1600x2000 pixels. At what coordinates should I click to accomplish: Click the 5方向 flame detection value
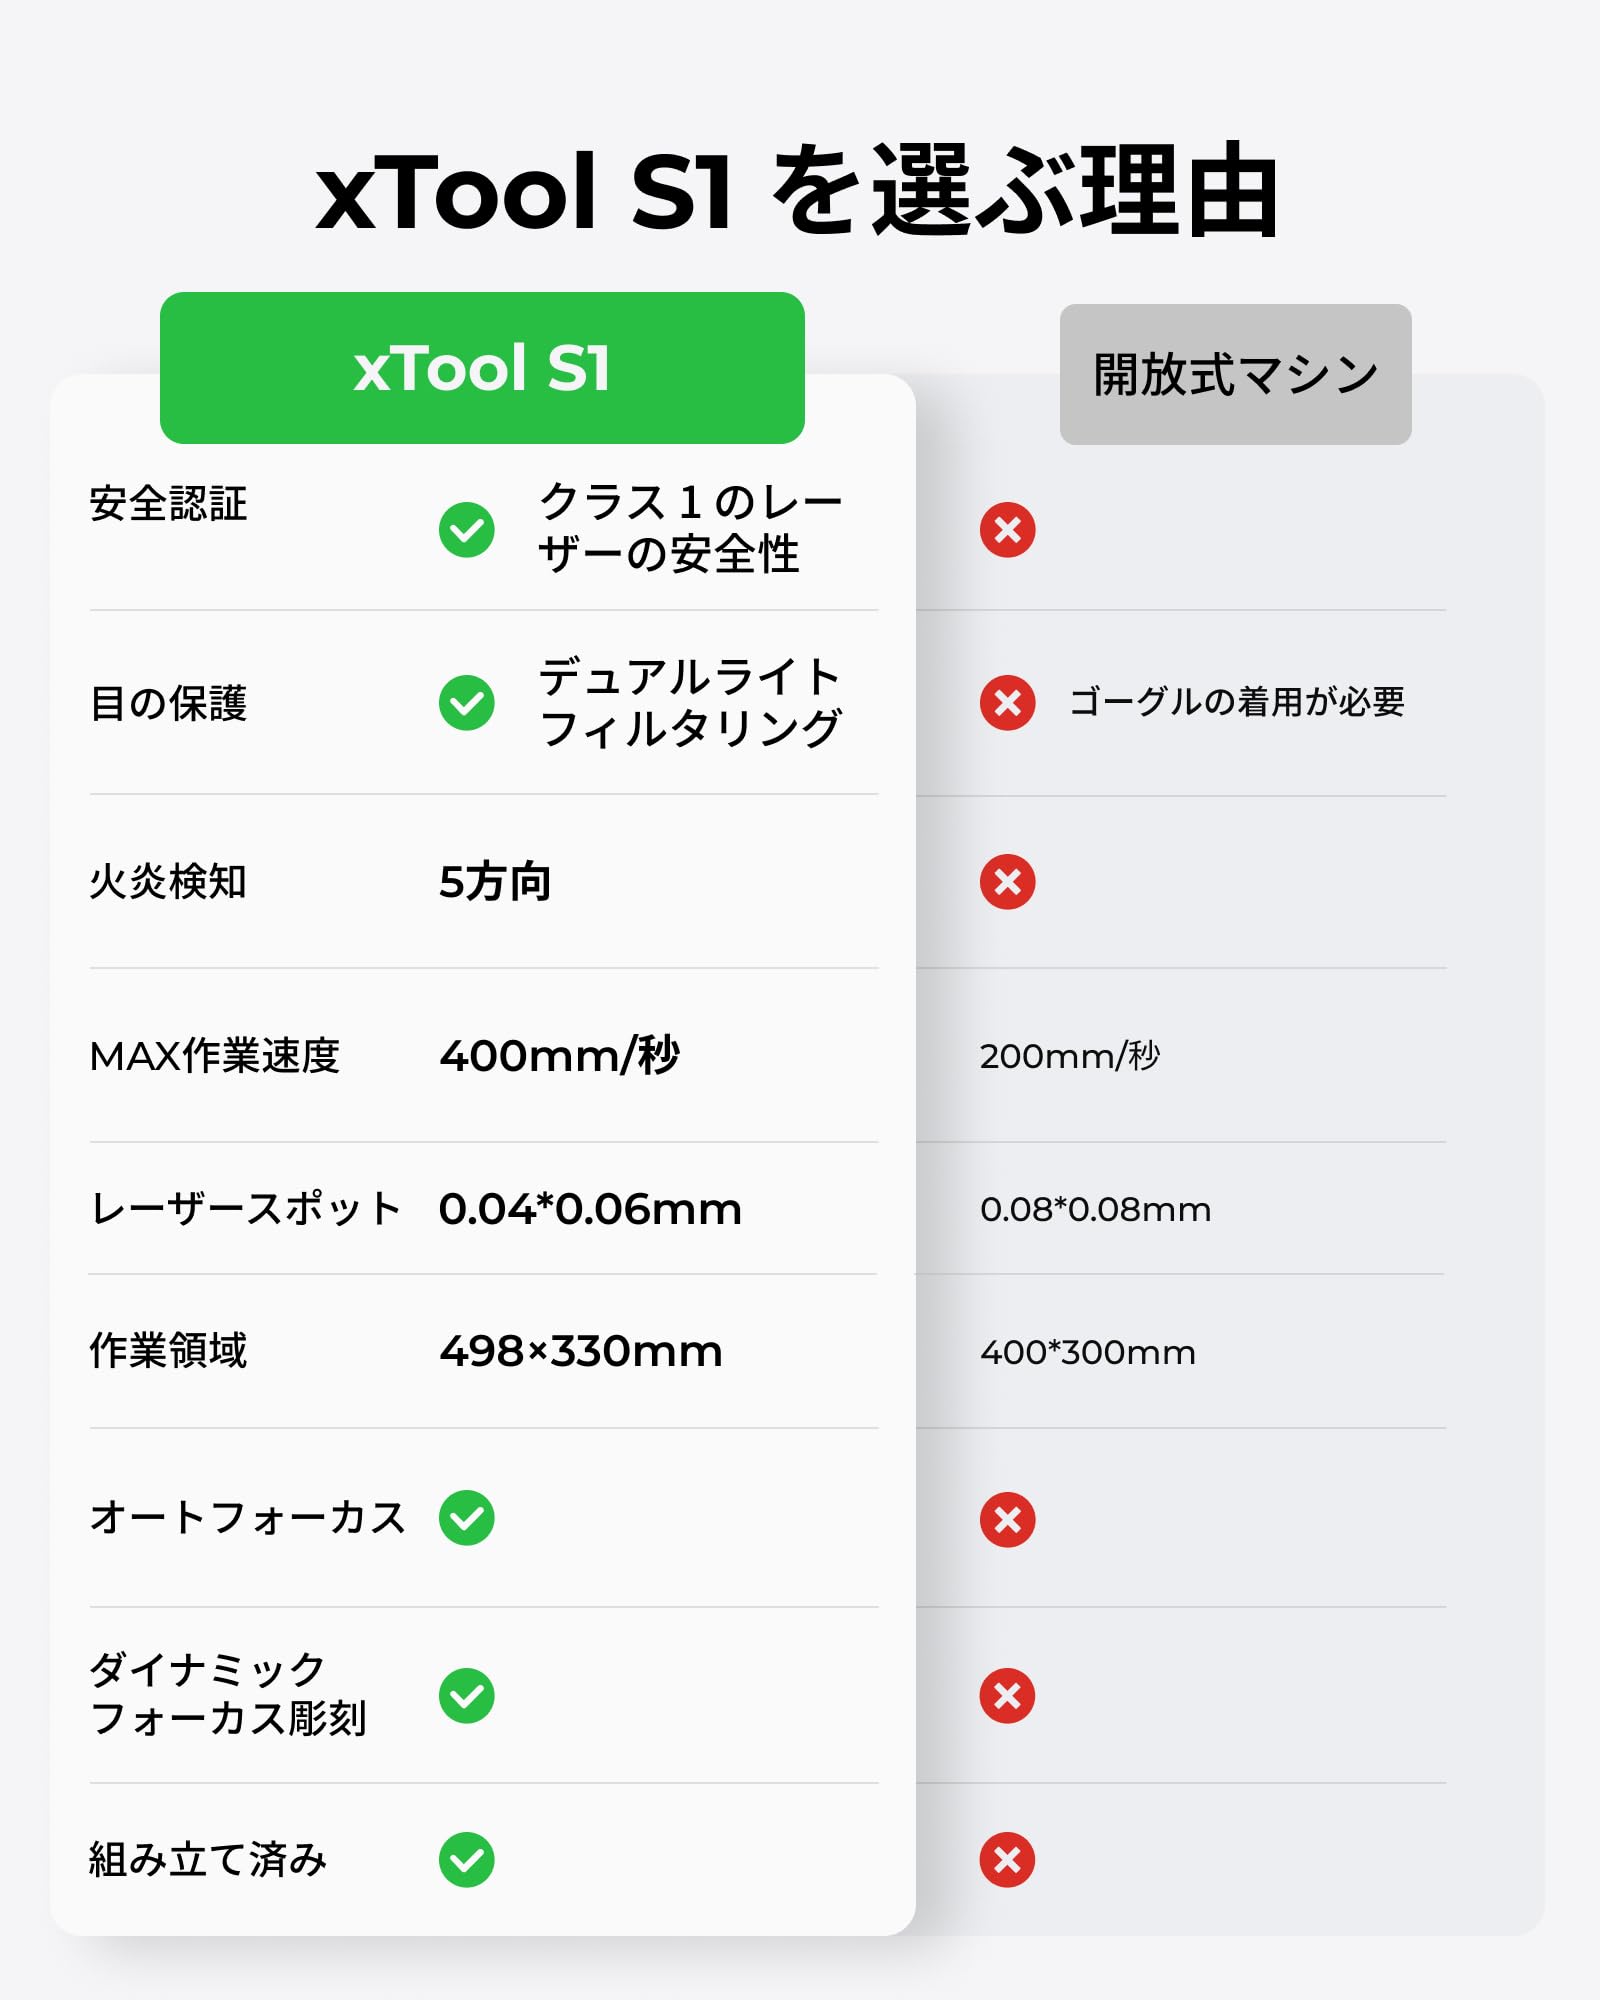tap(495, 882)
